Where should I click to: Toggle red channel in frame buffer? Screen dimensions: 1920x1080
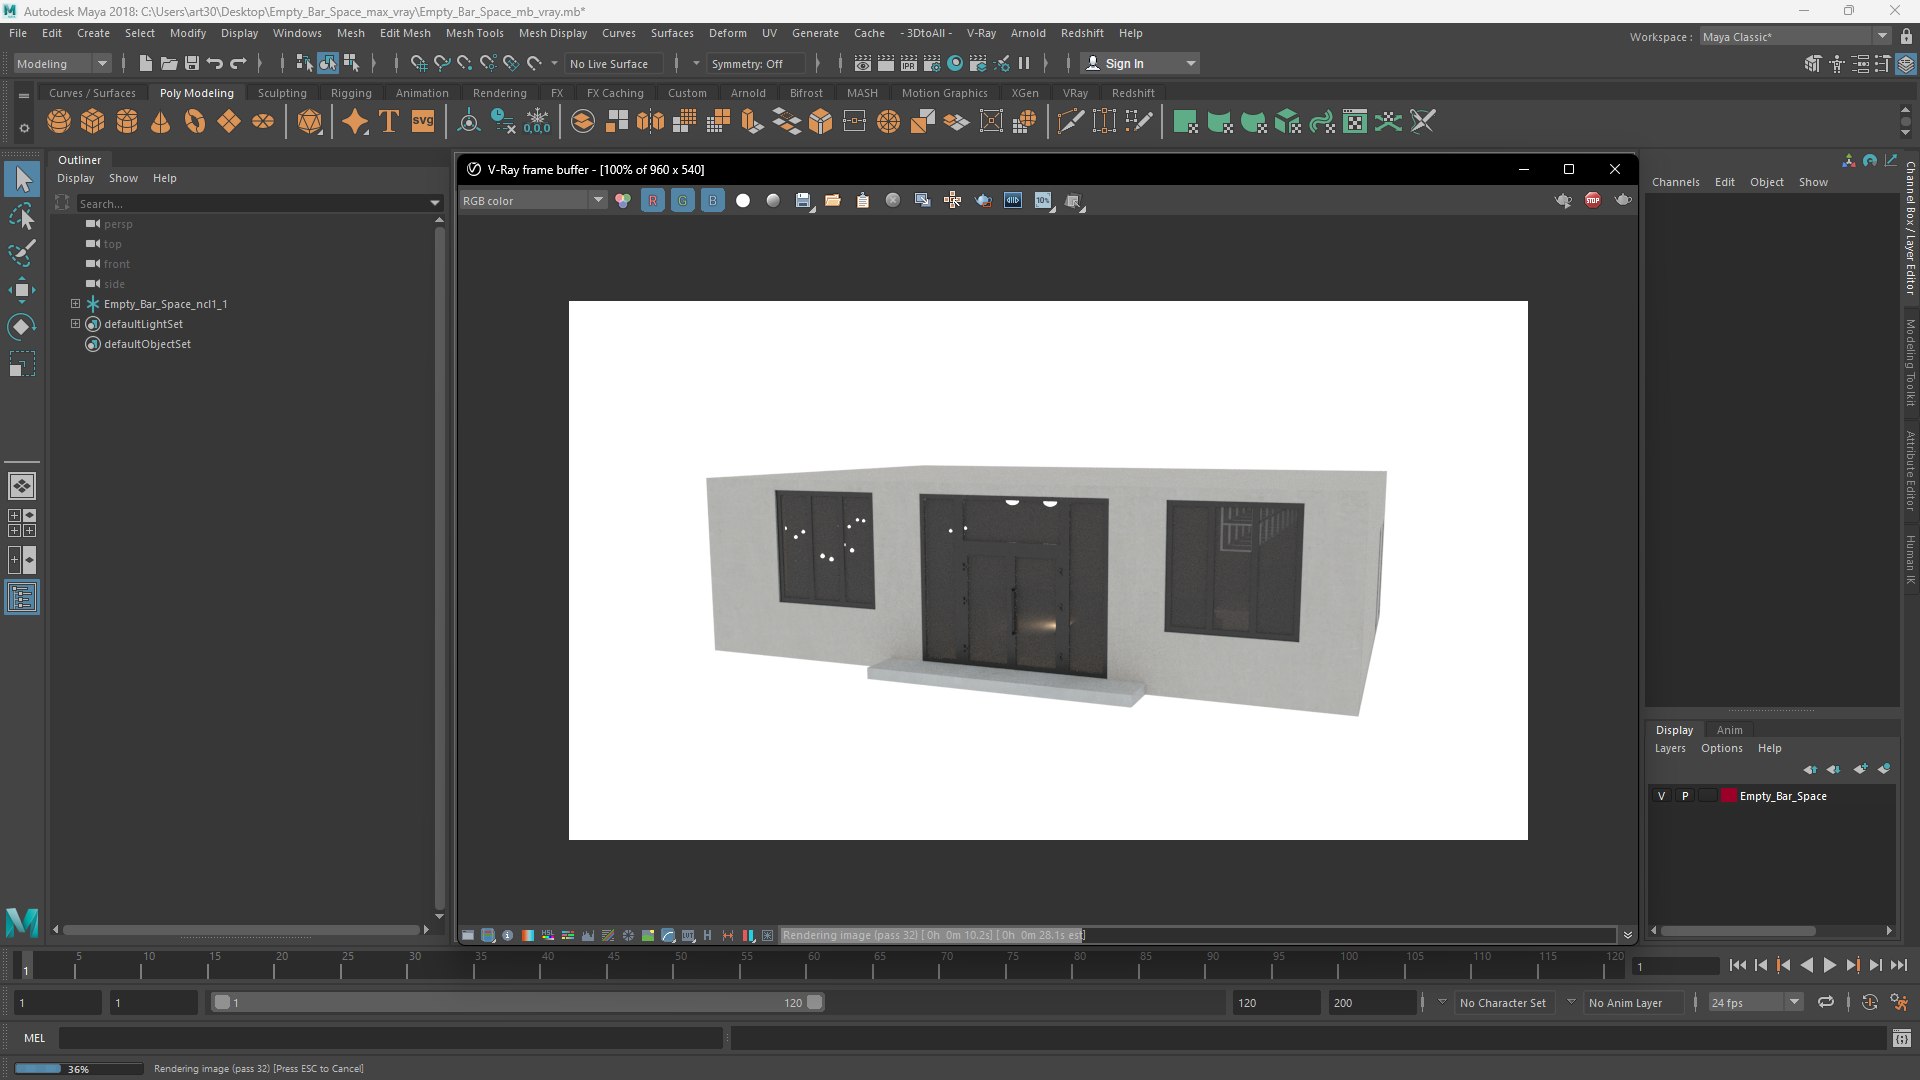click(x=653, y=201)
